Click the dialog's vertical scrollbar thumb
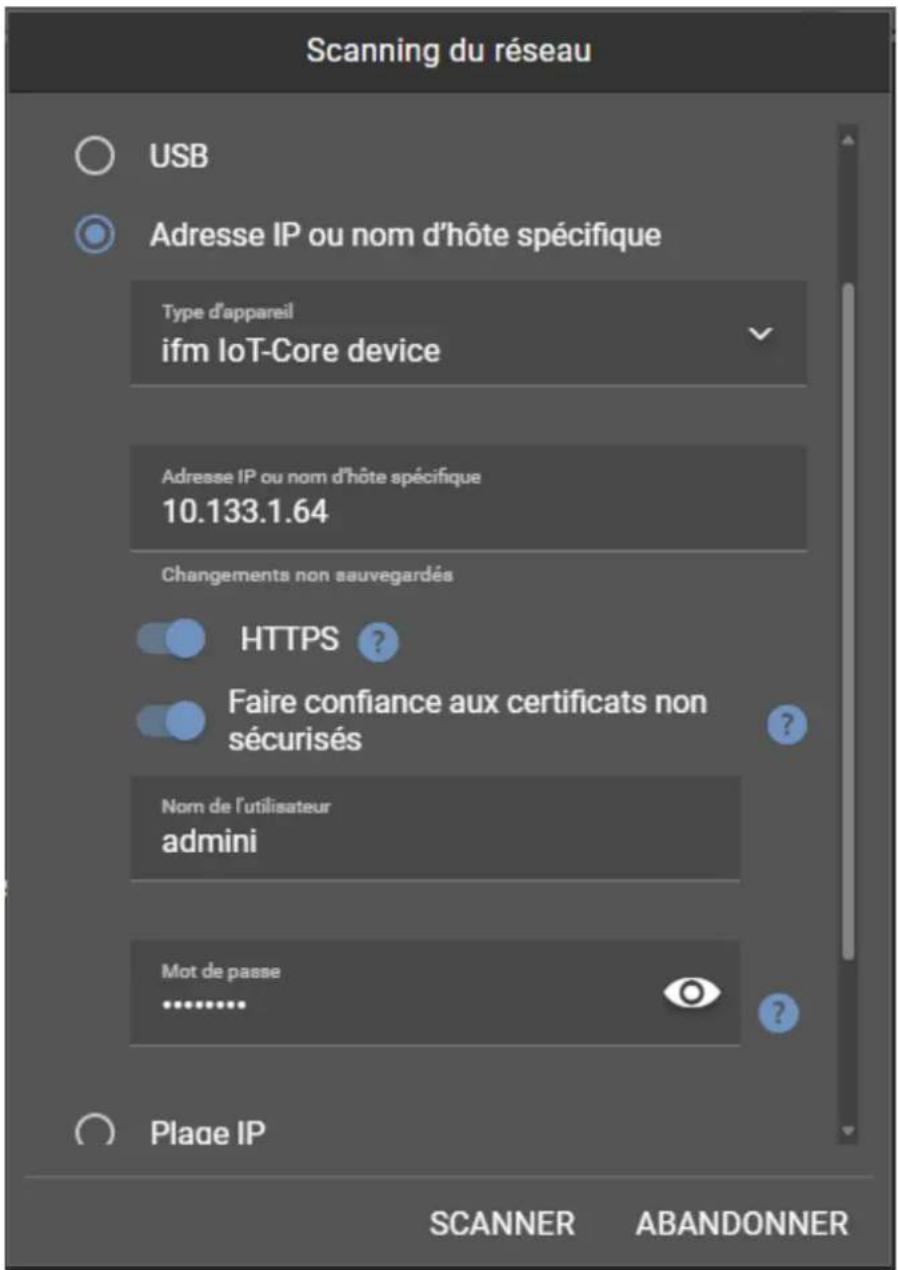The height and width of the screenshot is (1270, 898). (848, 620)
